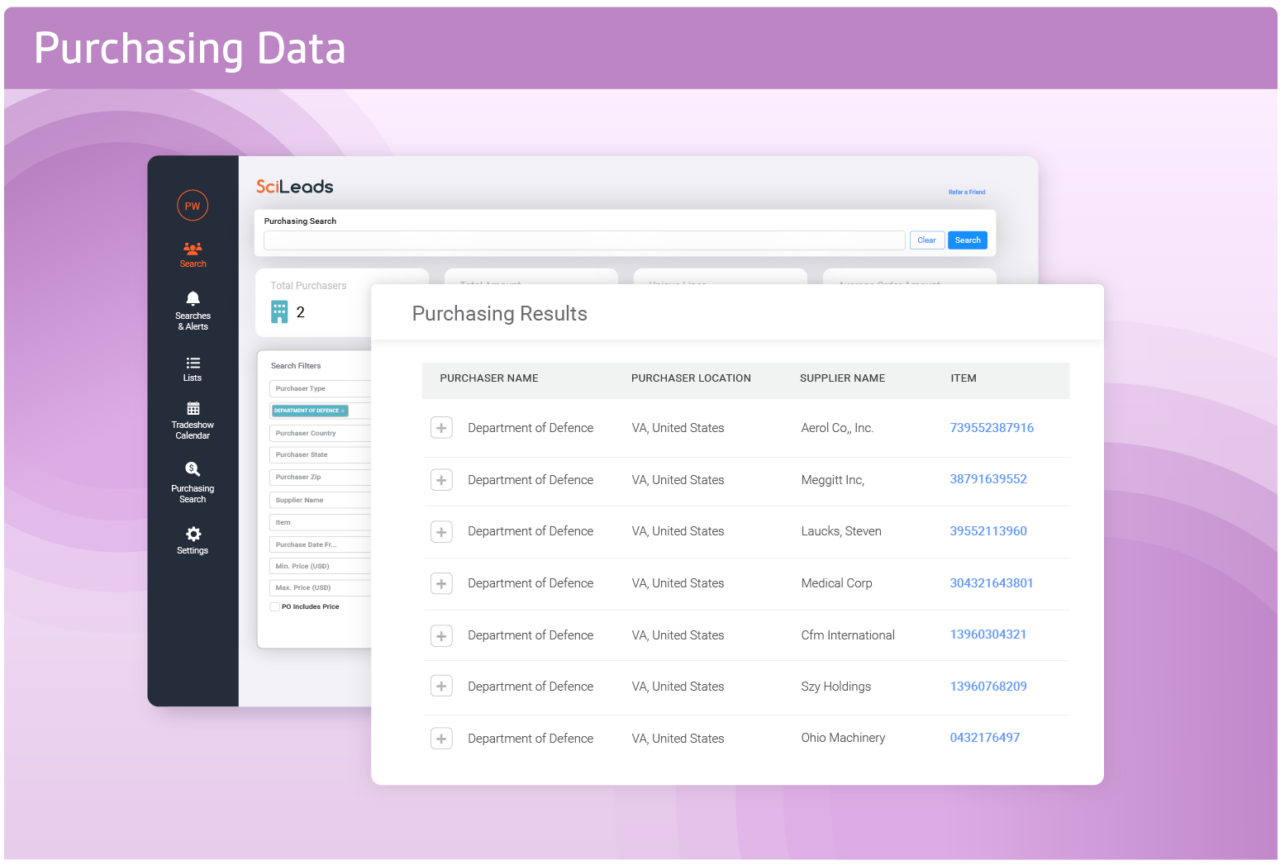Enable the PO Includes Price checkbox
The height and width of the screenshot is (865, 1280).
pos(275,606)
